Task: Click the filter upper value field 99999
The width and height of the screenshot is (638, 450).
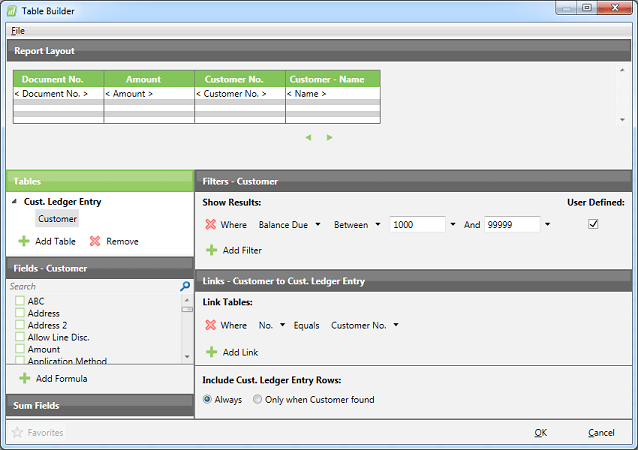Action: tap(512, 224)
